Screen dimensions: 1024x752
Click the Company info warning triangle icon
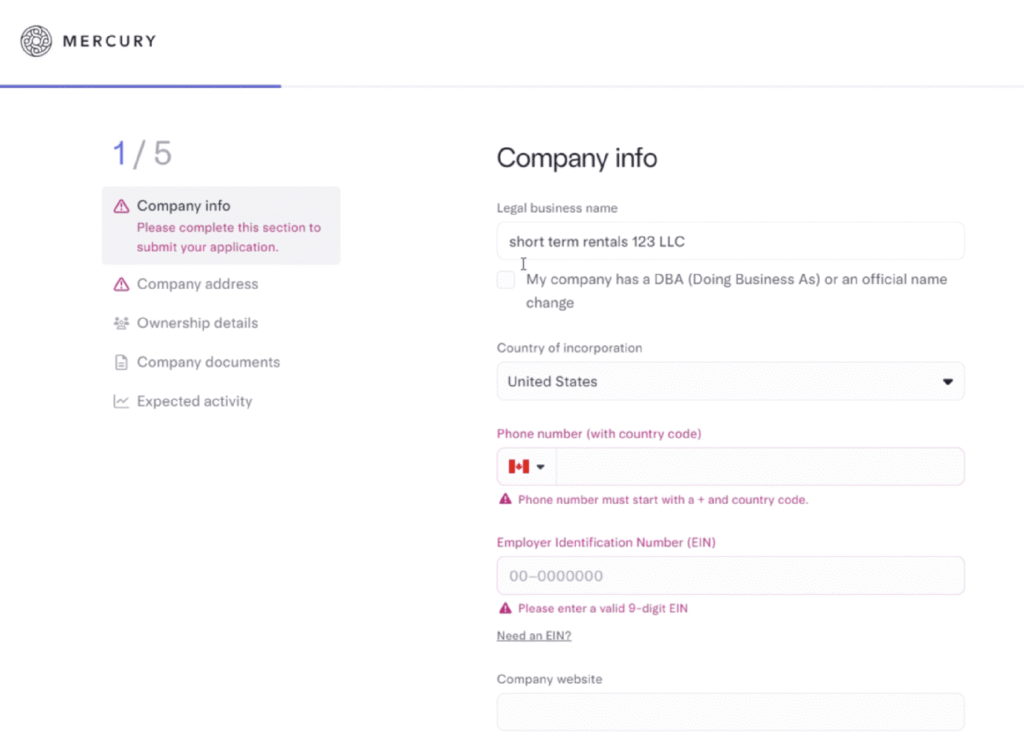tap(121, 206)
